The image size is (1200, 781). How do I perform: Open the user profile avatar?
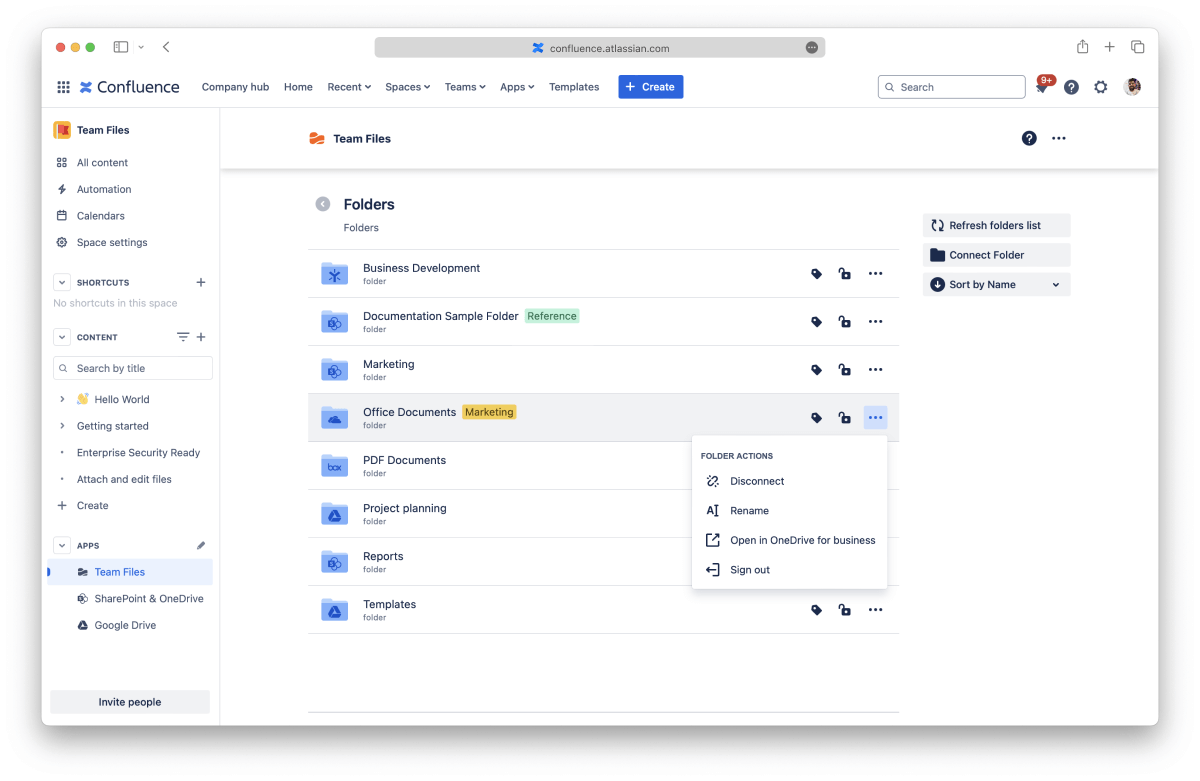point(1132,87)
